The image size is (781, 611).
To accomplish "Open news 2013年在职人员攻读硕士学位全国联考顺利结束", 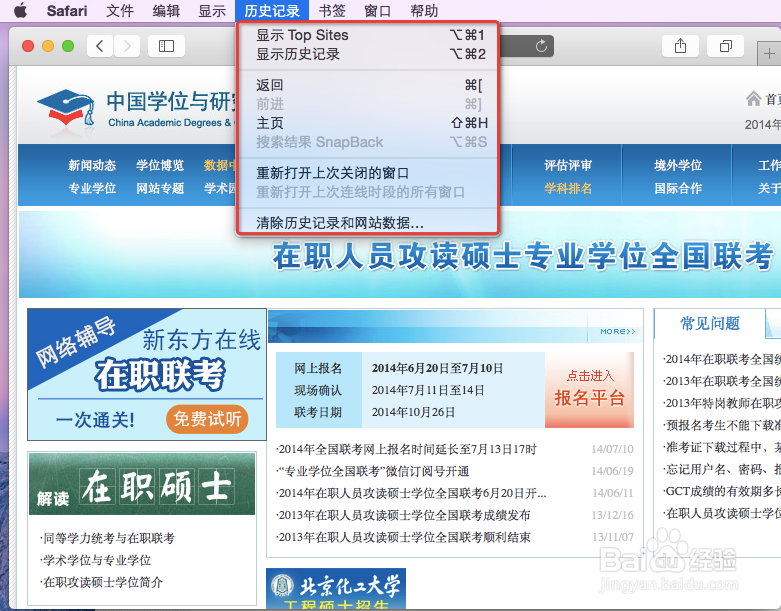I will click(403, 537).
